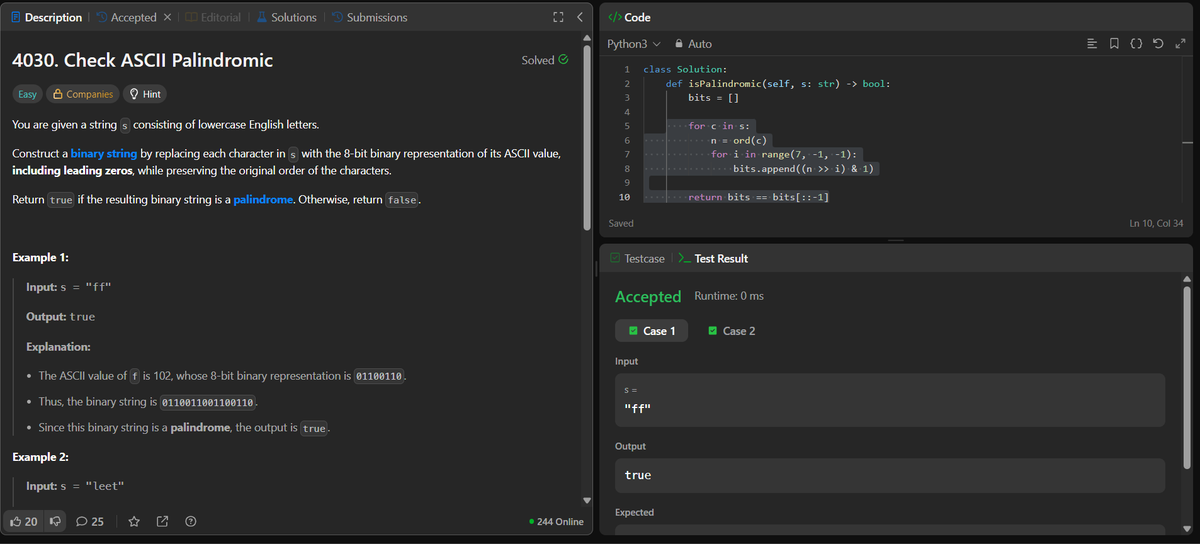
Task: Click the Ln 10, Col 34 status
Action: tap(1155, 223)
